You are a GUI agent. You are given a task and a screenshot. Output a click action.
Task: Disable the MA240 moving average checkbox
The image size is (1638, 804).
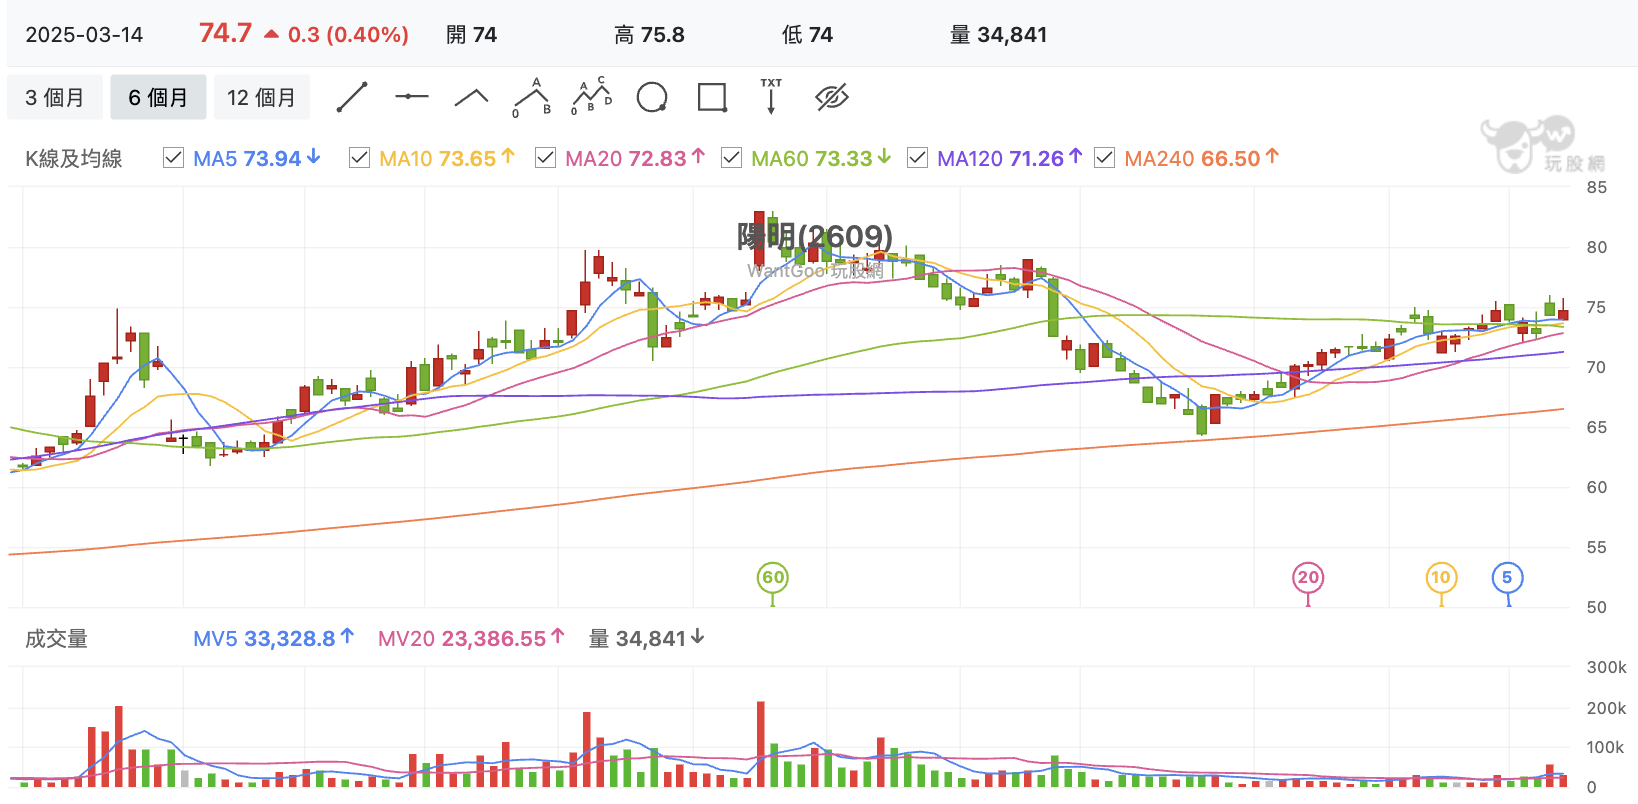1104,158
